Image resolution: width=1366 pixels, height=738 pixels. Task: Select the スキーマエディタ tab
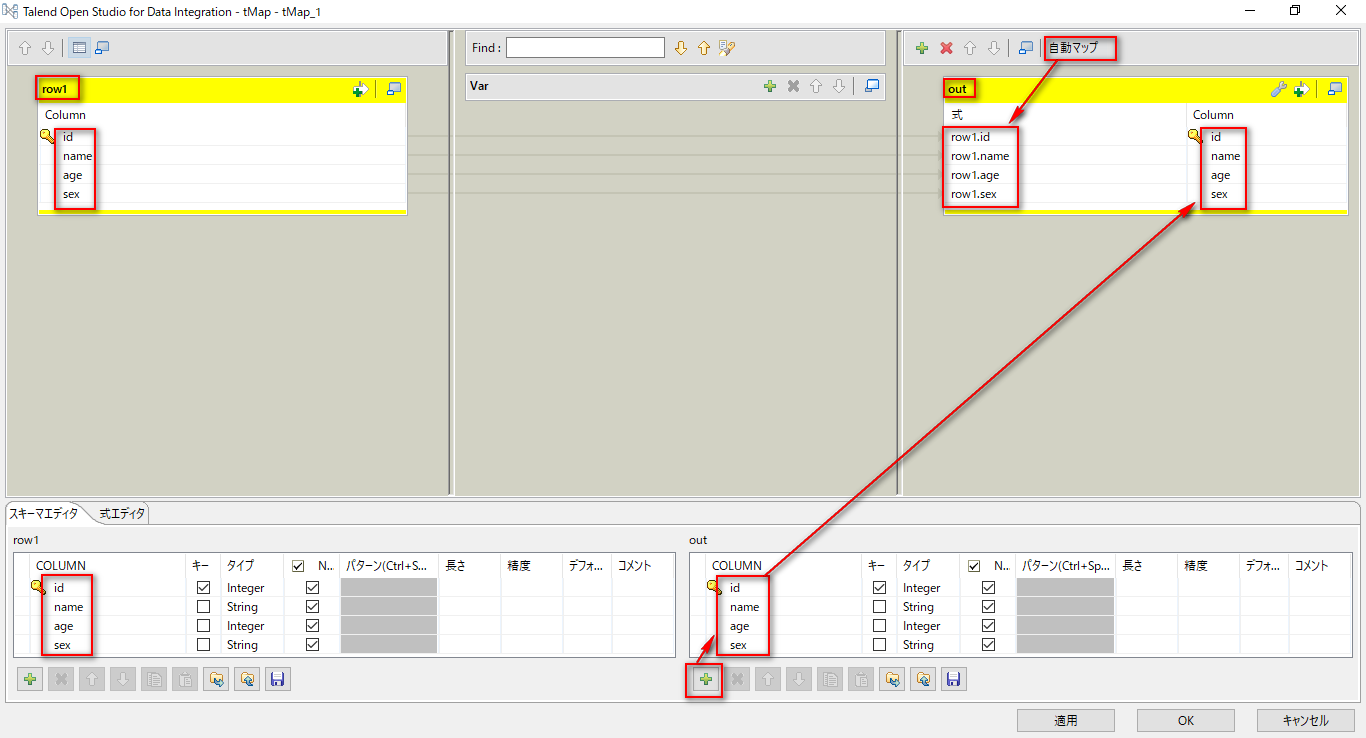pos(45,513)
